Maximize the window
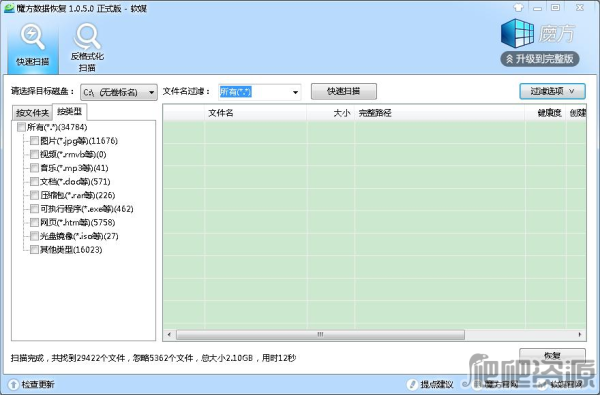The image size is (600, 395). [x=555, y=7]
